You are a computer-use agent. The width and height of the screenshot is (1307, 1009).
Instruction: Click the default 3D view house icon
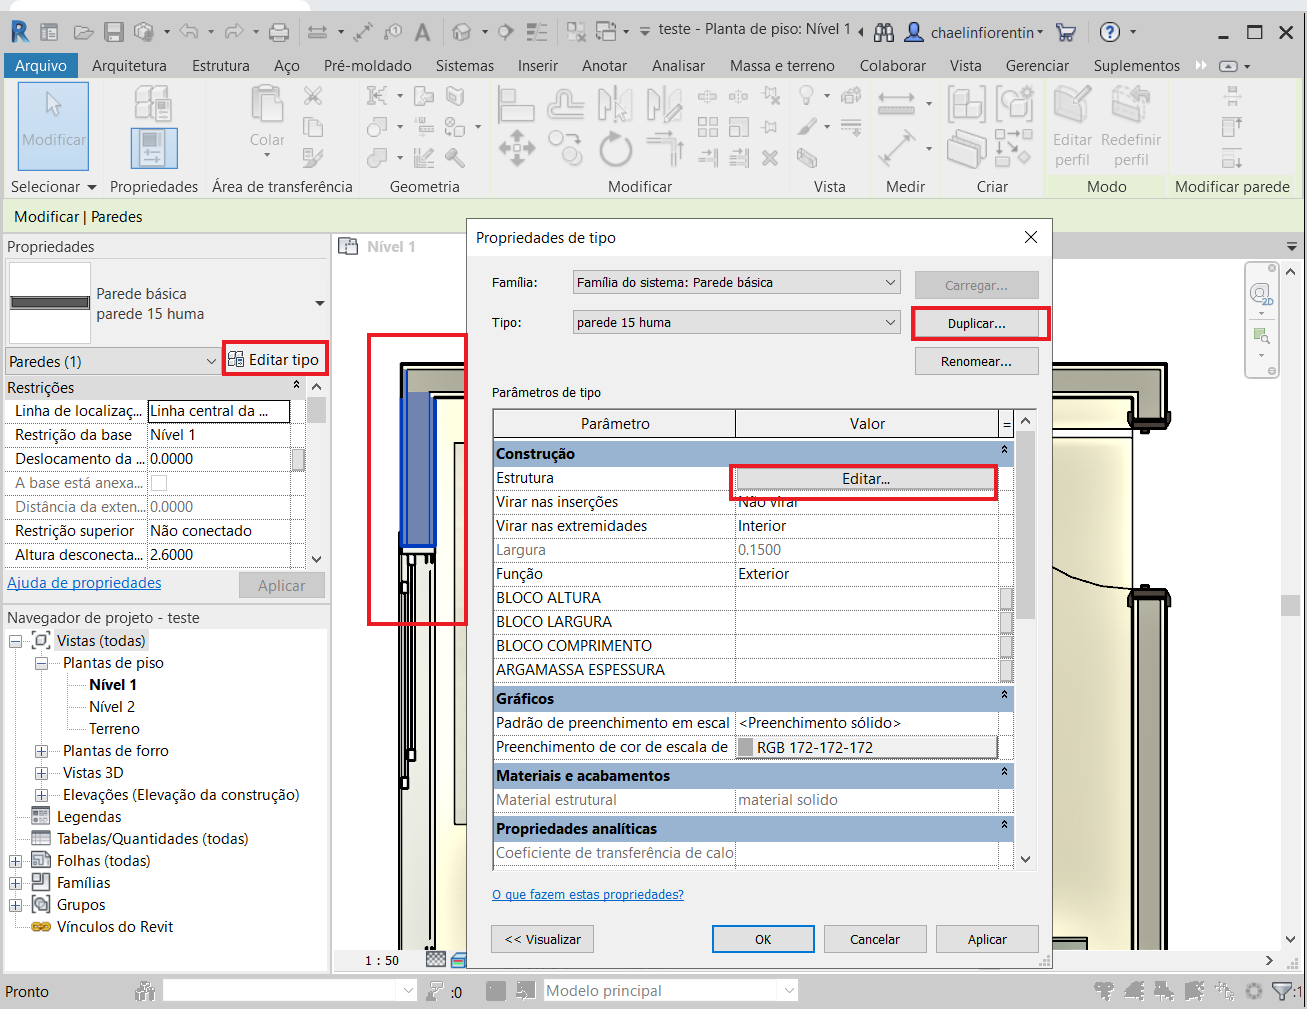461,32
